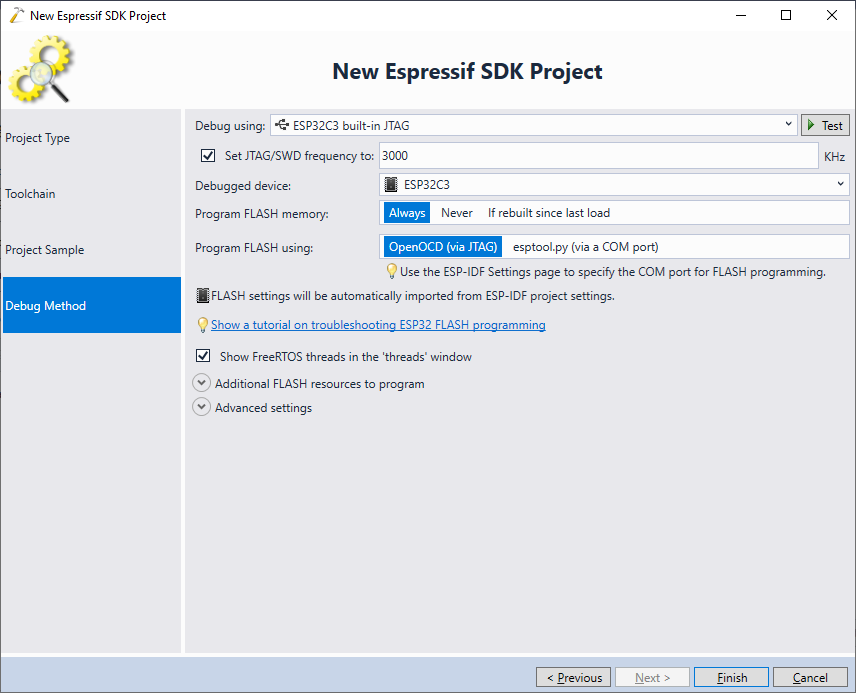Click the hammer icon in the title bar
Screen dimensions: 856x693
click(x=16, y=15)
